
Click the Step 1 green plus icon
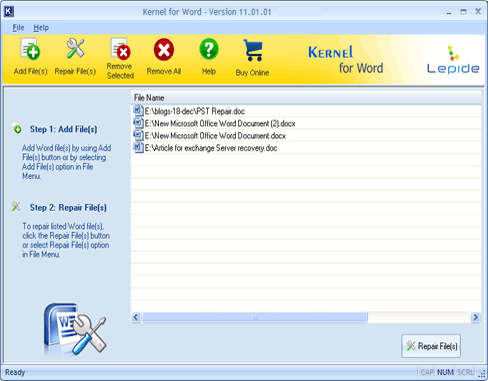pyautogui.click(x=17, y=129)
